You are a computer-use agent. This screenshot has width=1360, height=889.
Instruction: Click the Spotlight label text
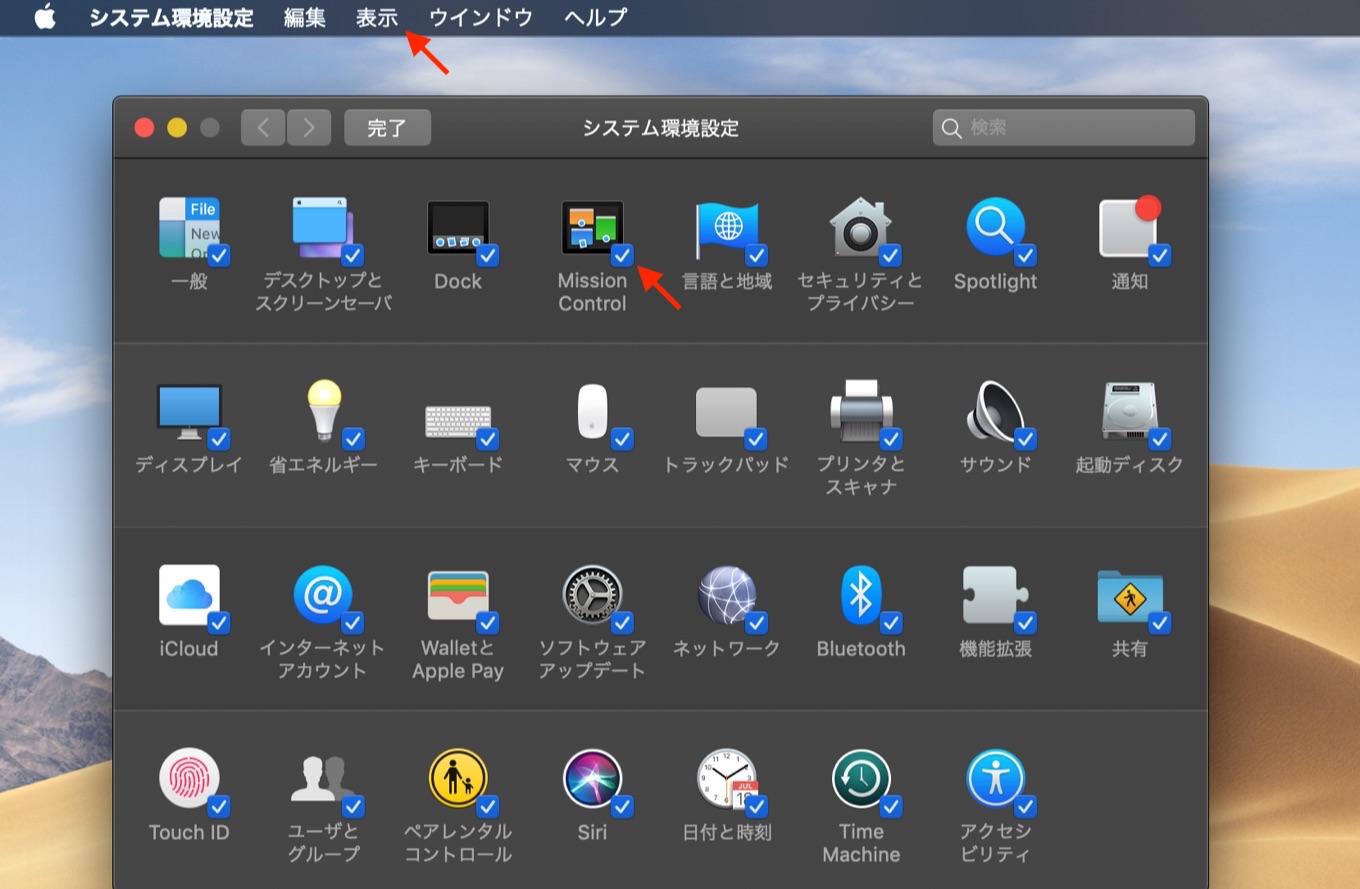click(x=995, y=281)
